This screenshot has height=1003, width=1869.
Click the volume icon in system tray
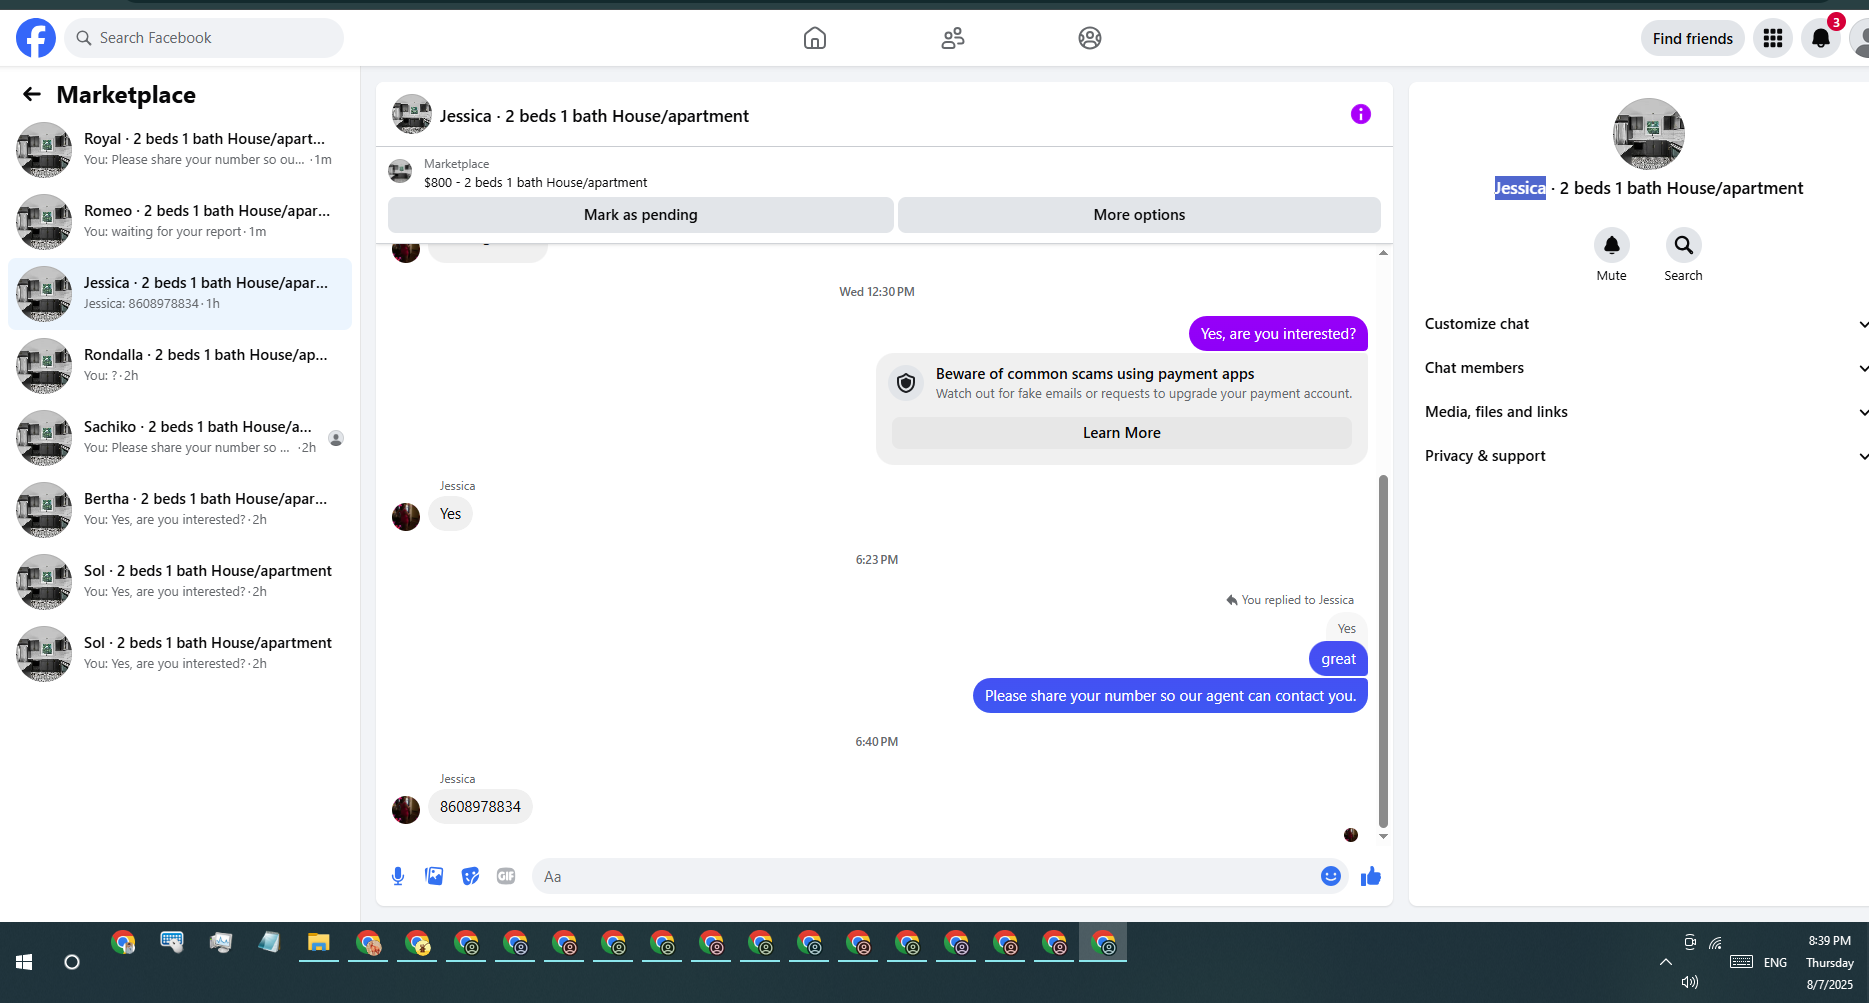coord(1690,982)
